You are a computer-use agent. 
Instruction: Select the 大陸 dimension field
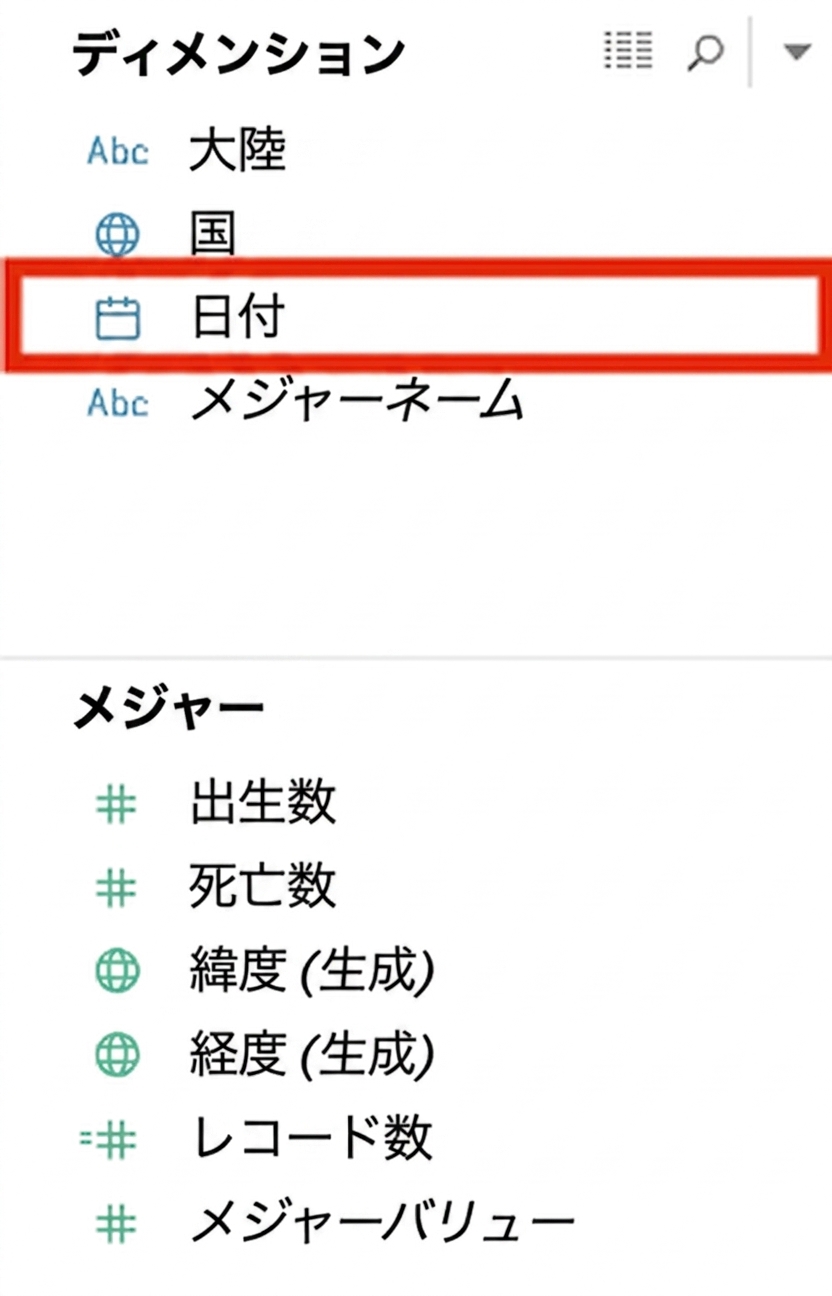tap(238, 152)
